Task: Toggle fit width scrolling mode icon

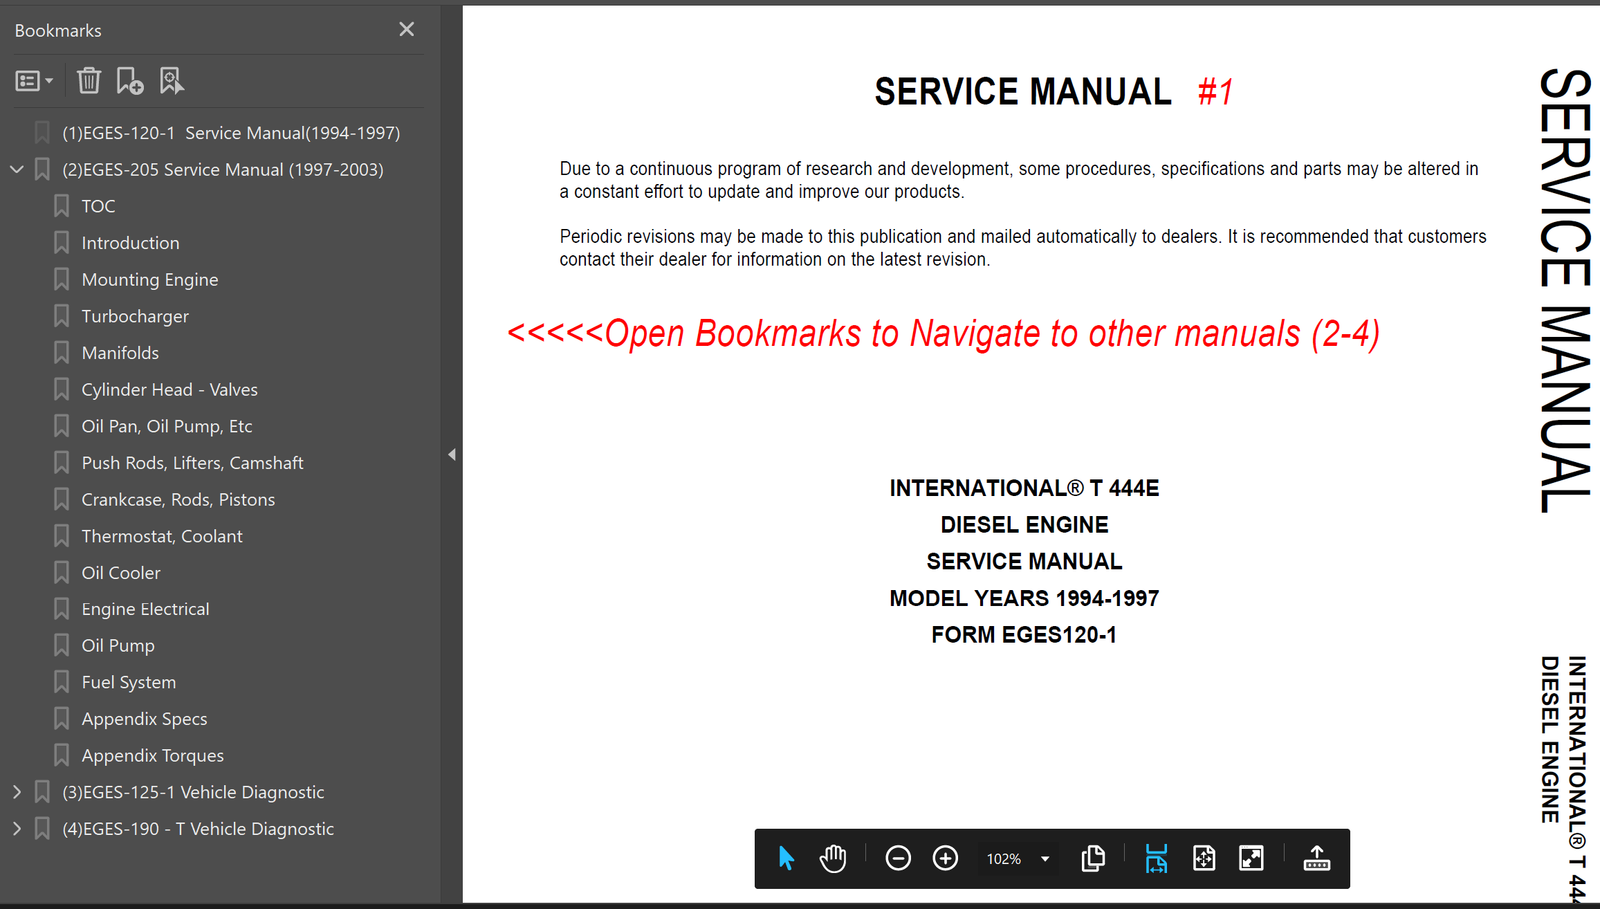Action: [x=1156, y=858]
